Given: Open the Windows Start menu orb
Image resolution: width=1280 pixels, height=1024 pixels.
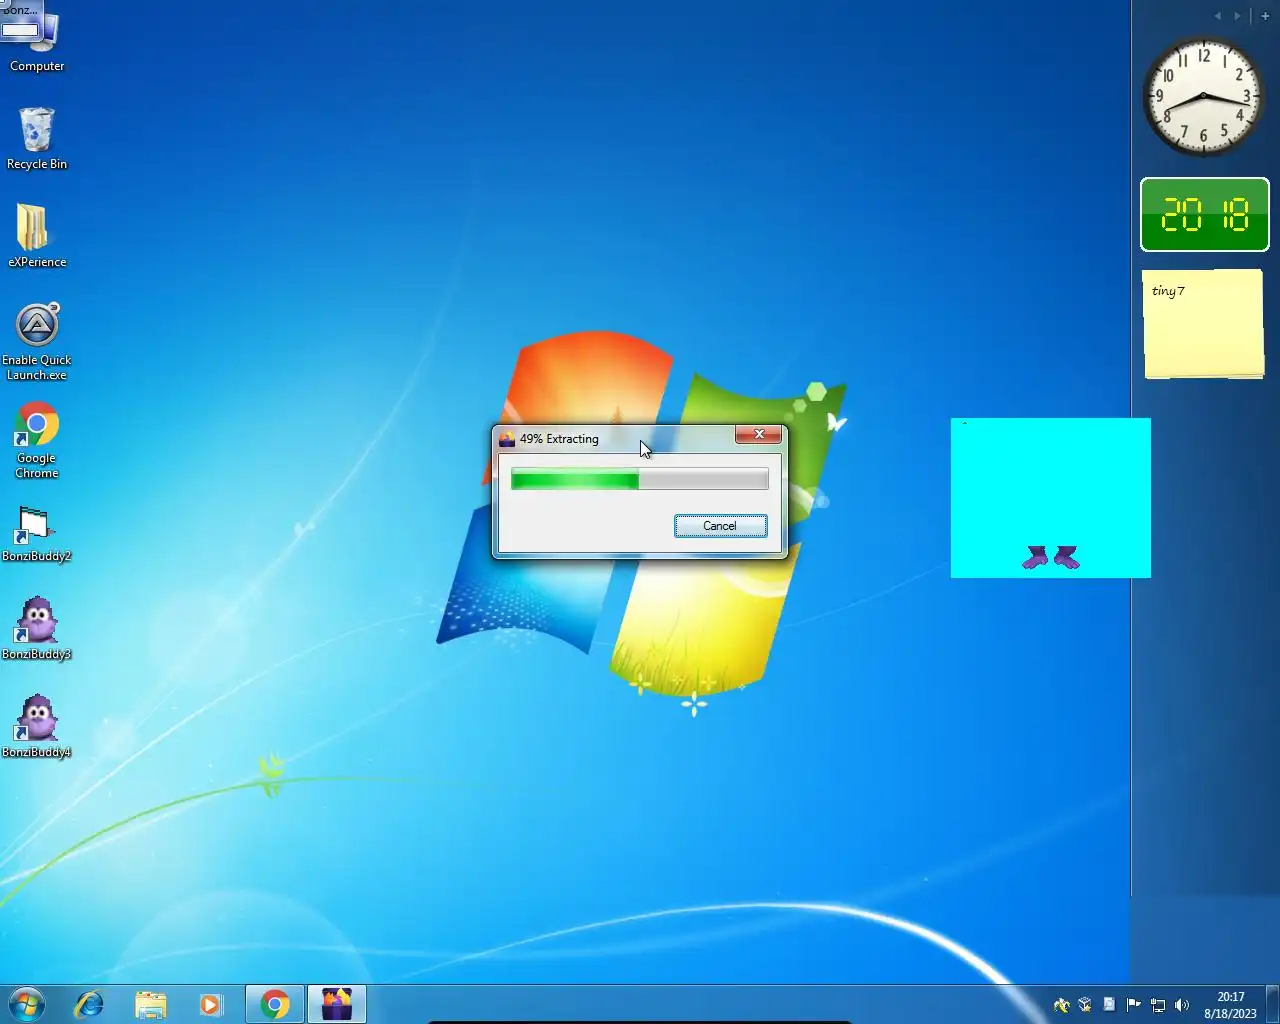Looking at the screenshot, I should pos(26,1004).
